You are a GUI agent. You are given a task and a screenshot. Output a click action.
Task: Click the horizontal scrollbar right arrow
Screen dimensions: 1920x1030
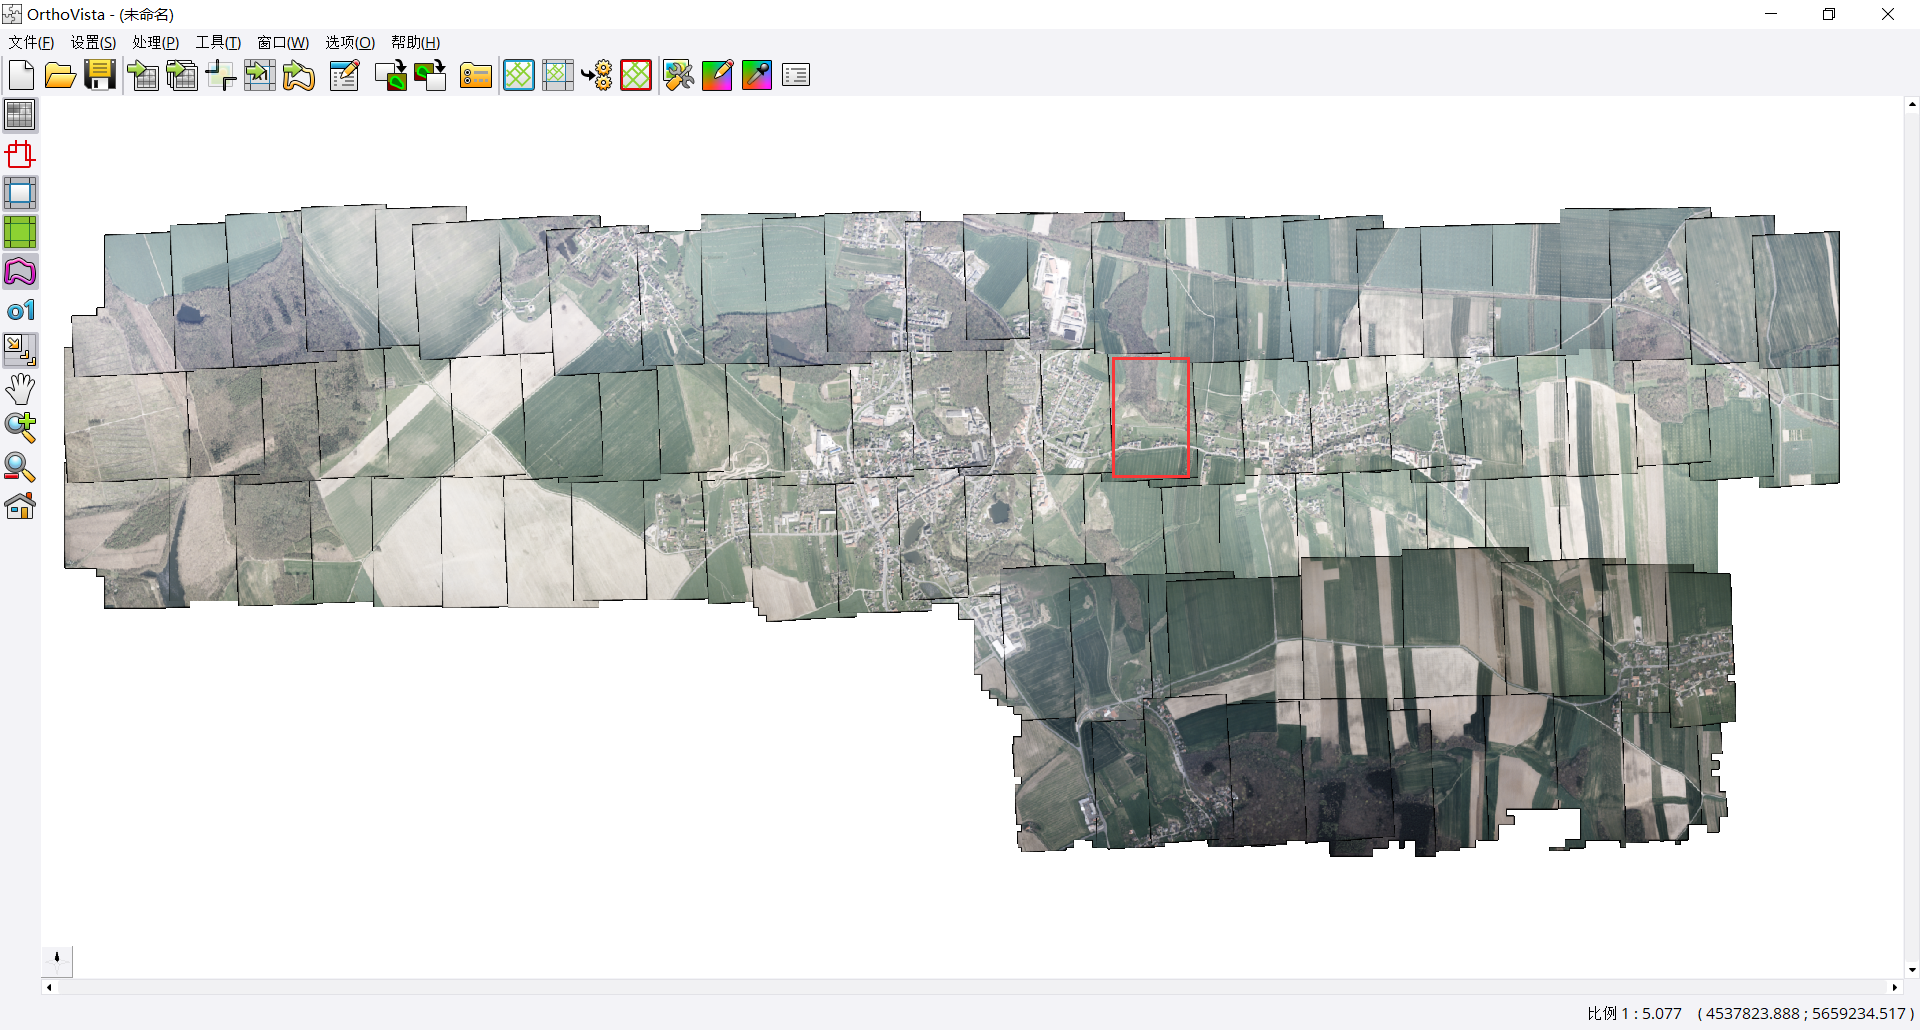click(x=1894, y=987)
